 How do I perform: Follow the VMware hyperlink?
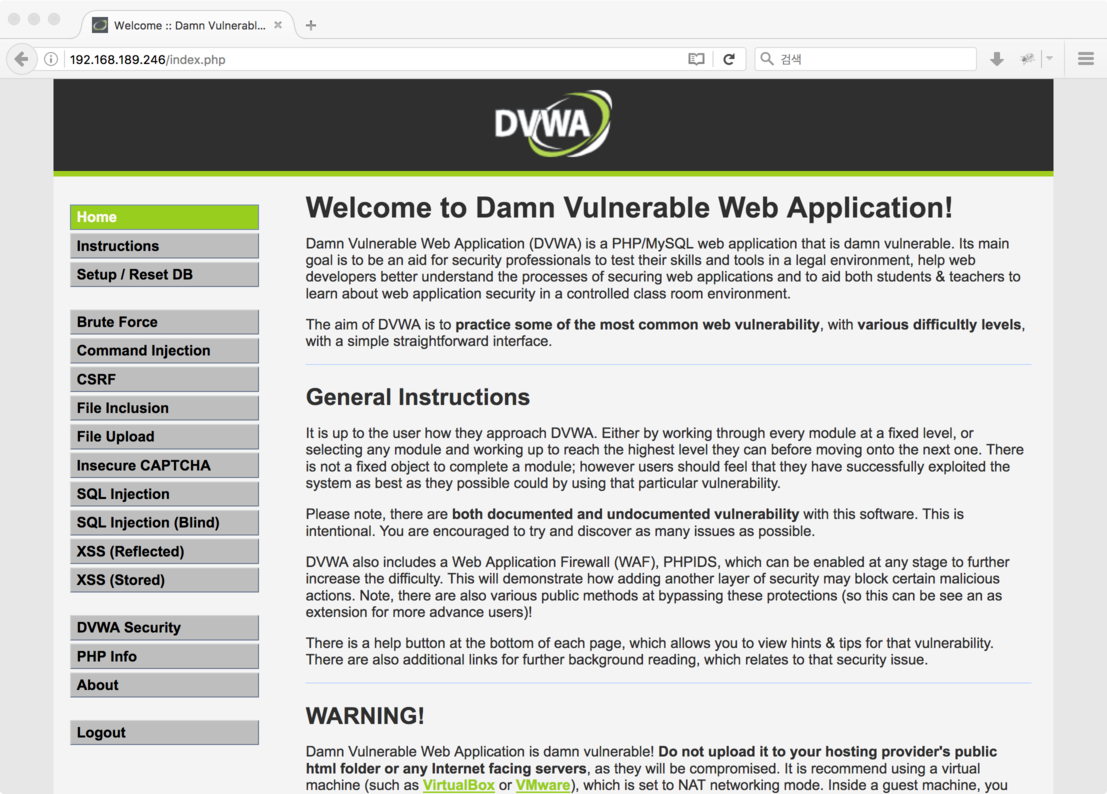[x=542, y=785]
